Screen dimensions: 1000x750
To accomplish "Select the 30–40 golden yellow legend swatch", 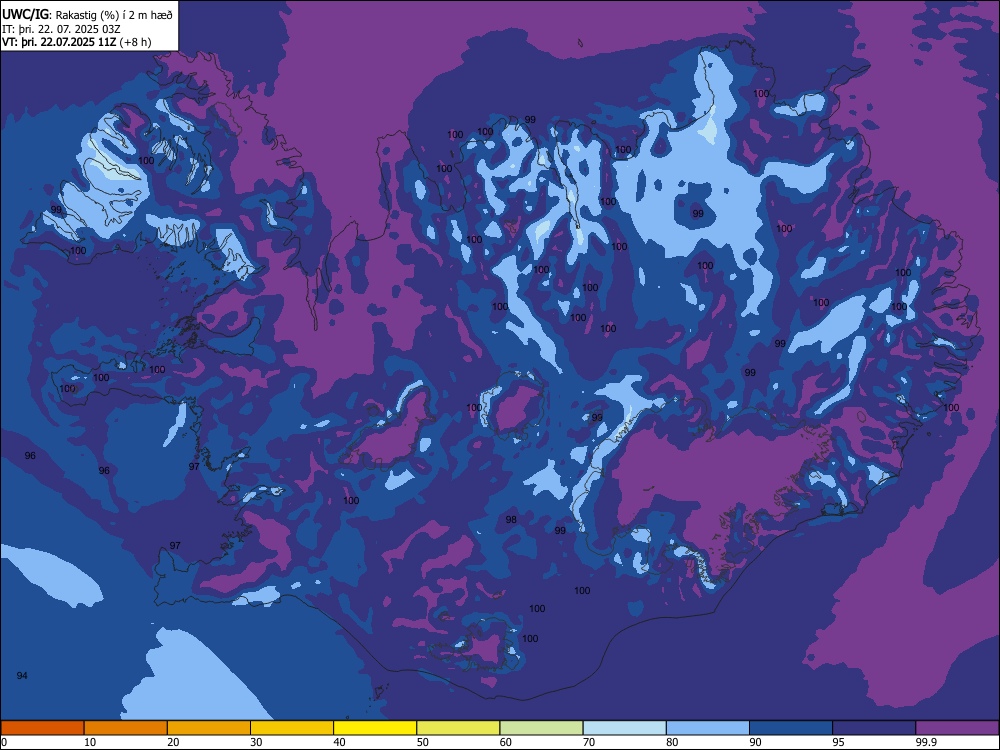I will (x=292, y=728).
